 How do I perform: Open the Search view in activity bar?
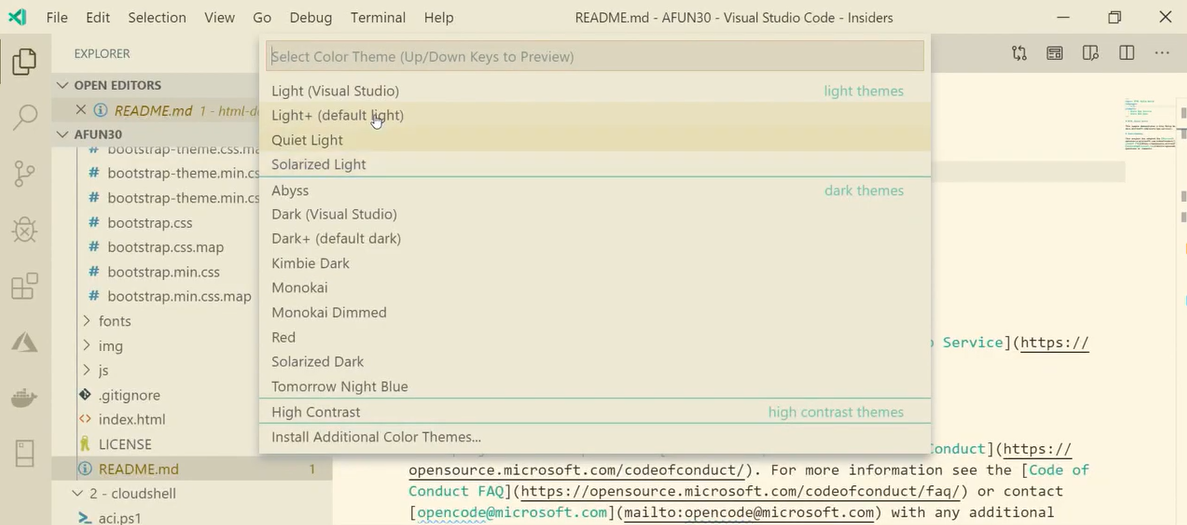pos(25,117)
